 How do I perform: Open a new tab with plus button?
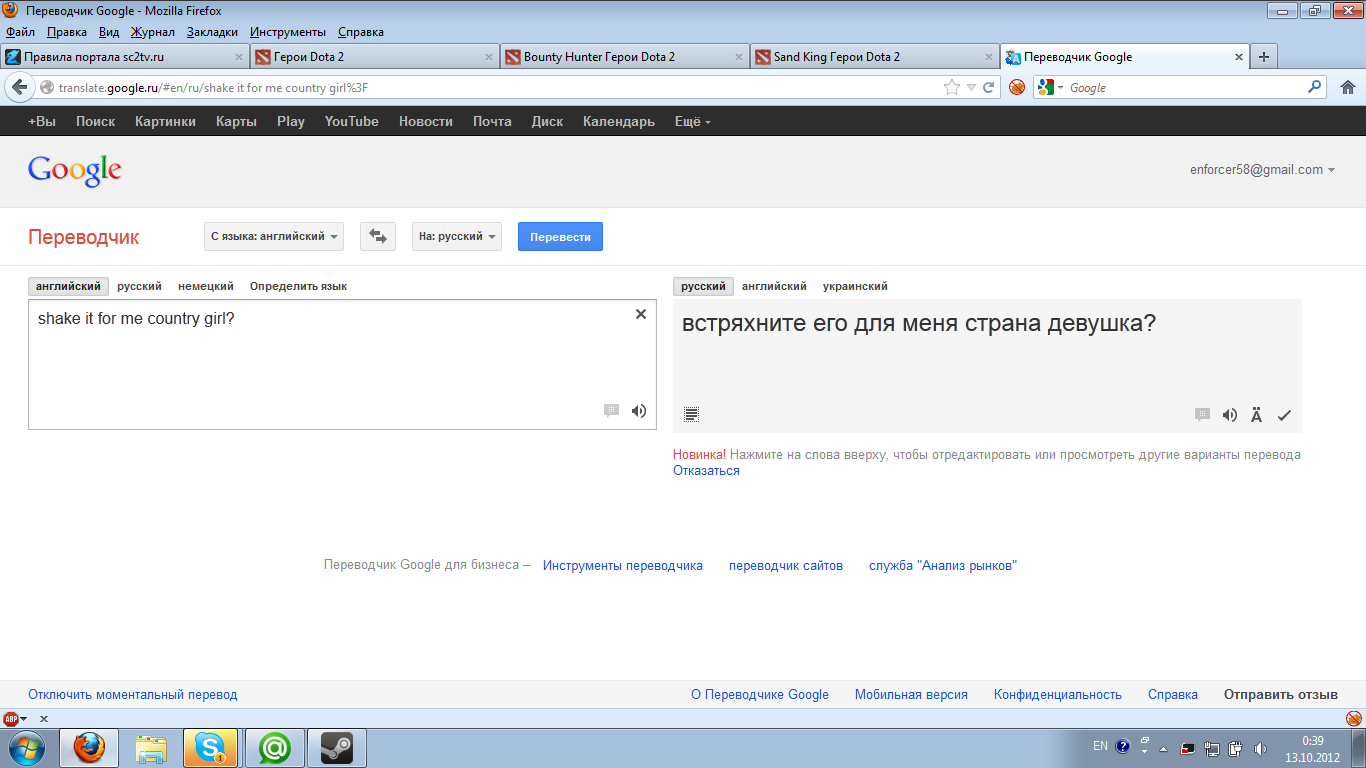(1264, 57)
